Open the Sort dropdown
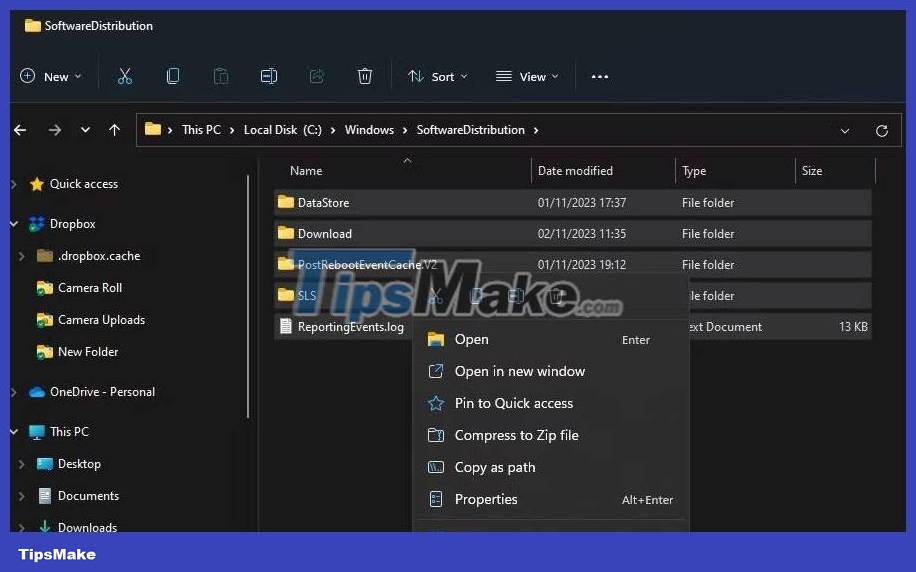The image size is (916, 572). coord(438,77)
